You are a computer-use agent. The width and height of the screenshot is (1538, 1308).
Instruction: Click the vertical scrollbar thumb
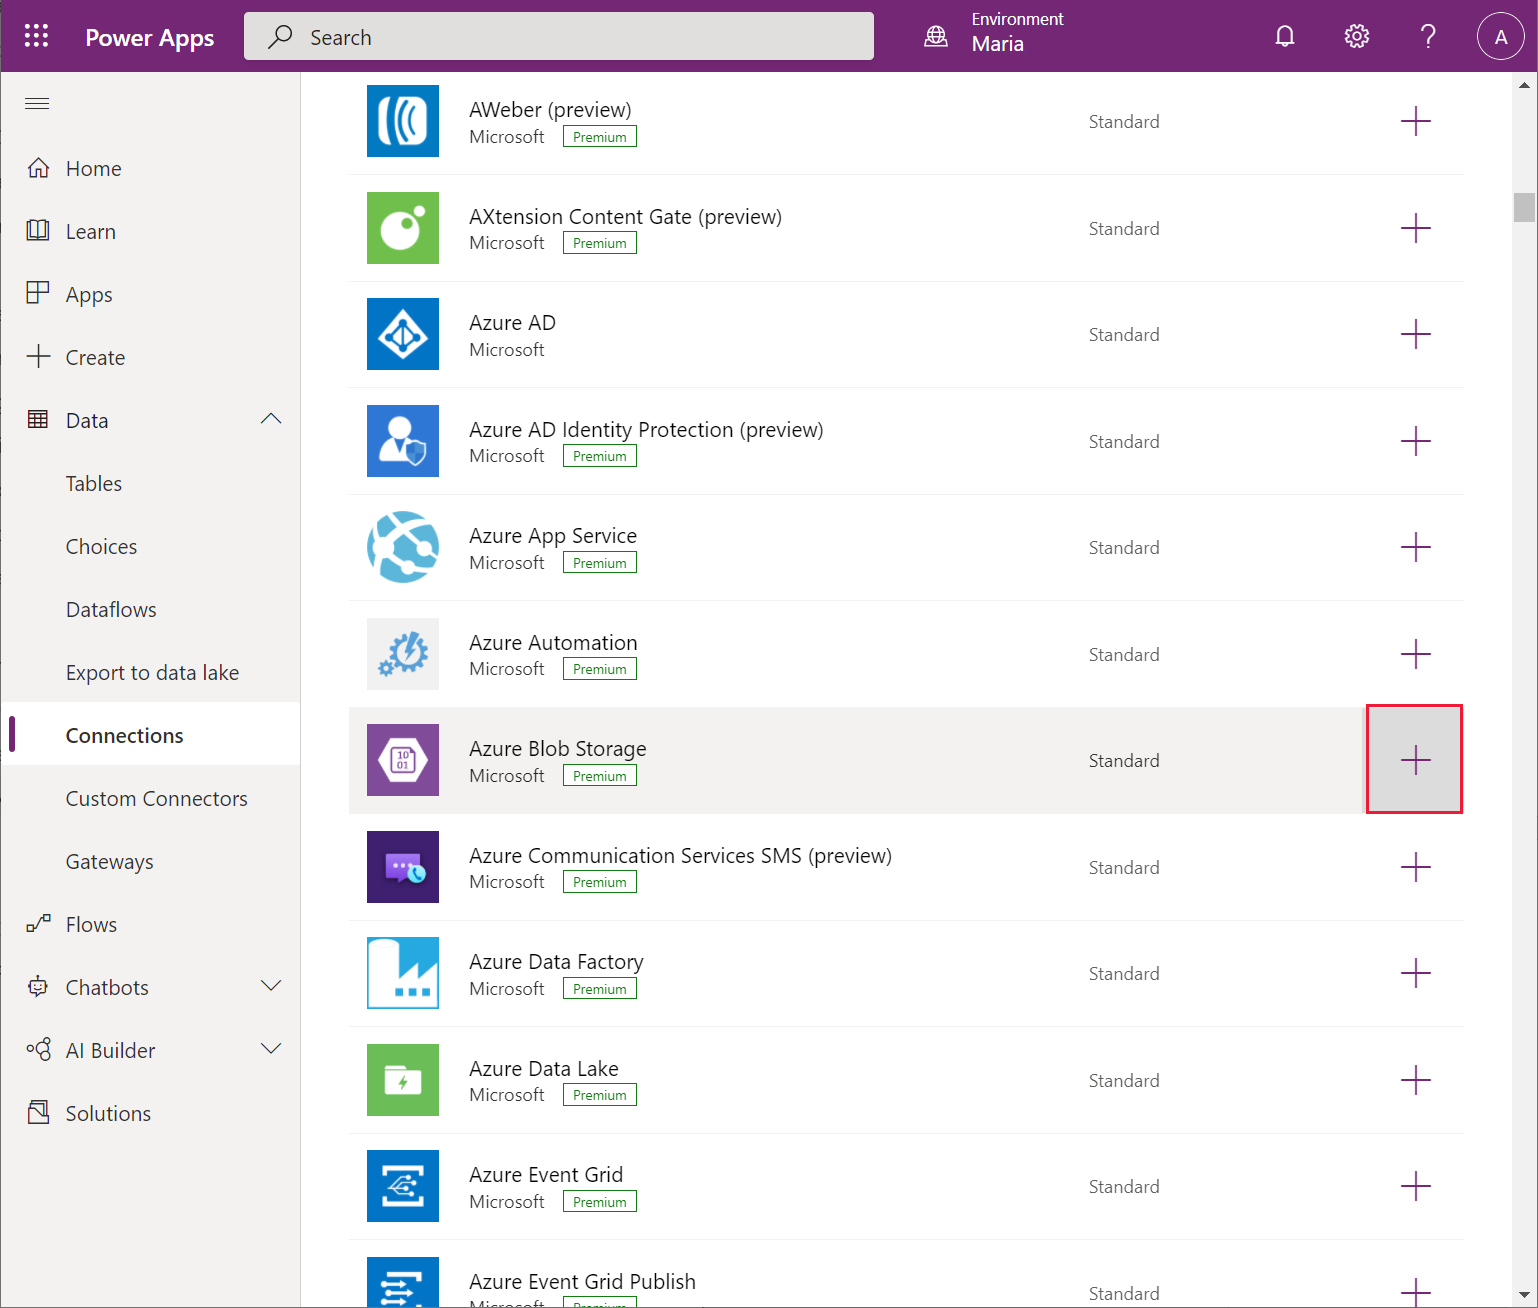(1524, 207)
